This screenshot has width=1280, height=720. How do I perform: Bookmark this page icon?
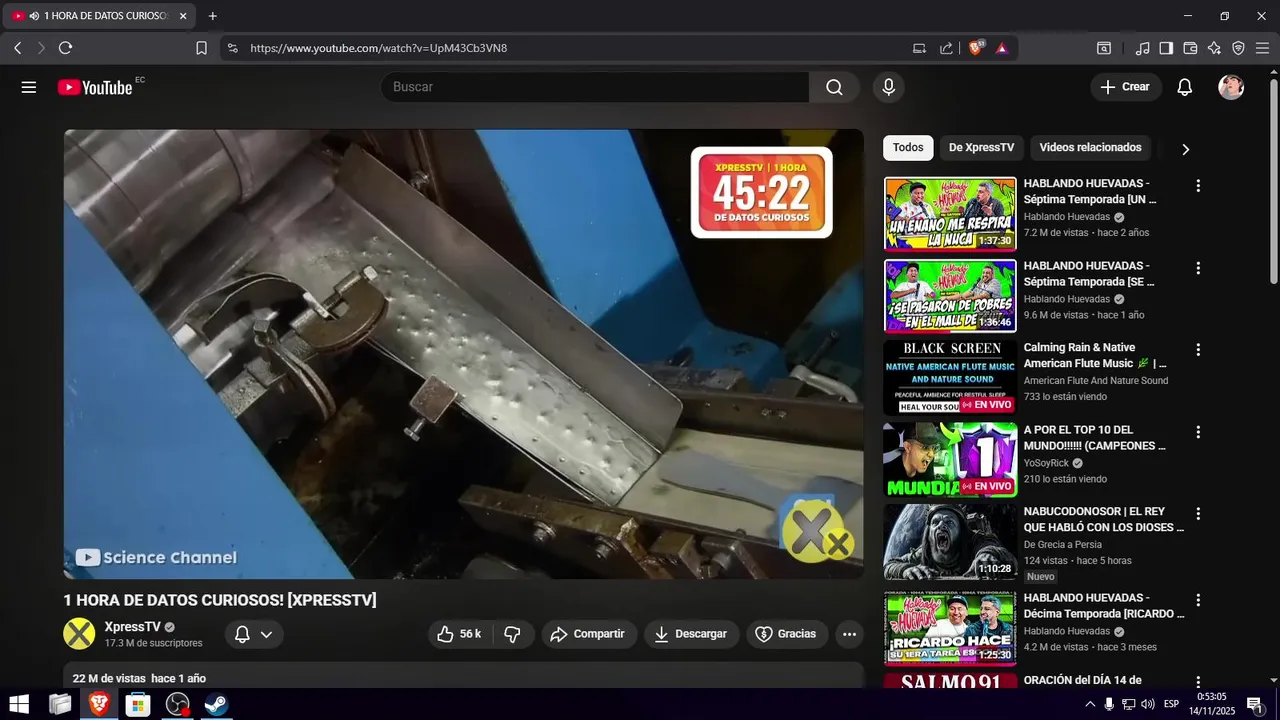(x=201, y=48)
